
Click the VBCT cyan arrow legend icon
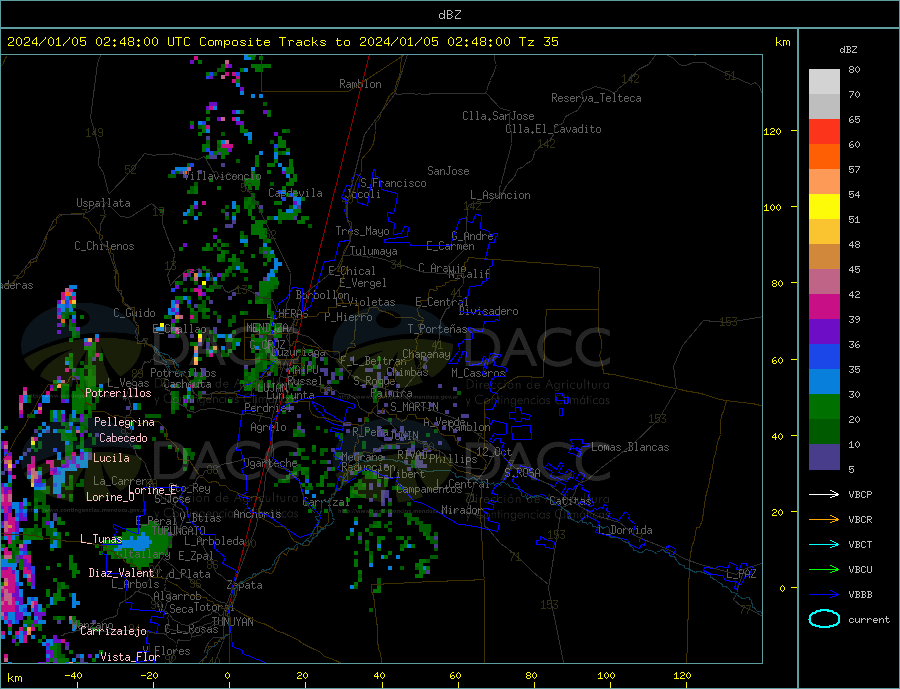pyautogui.click(x=824, y=544)
